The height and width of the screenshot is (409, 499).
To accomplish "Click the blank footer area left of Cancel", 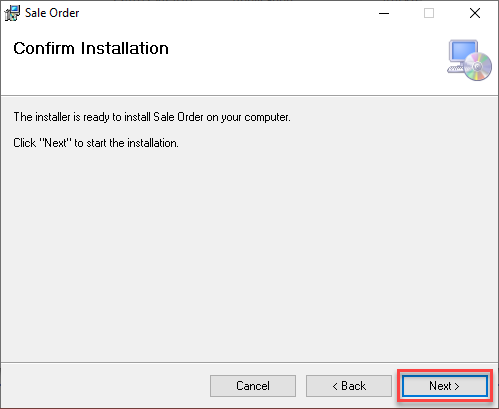I will (x=105, y=386).
